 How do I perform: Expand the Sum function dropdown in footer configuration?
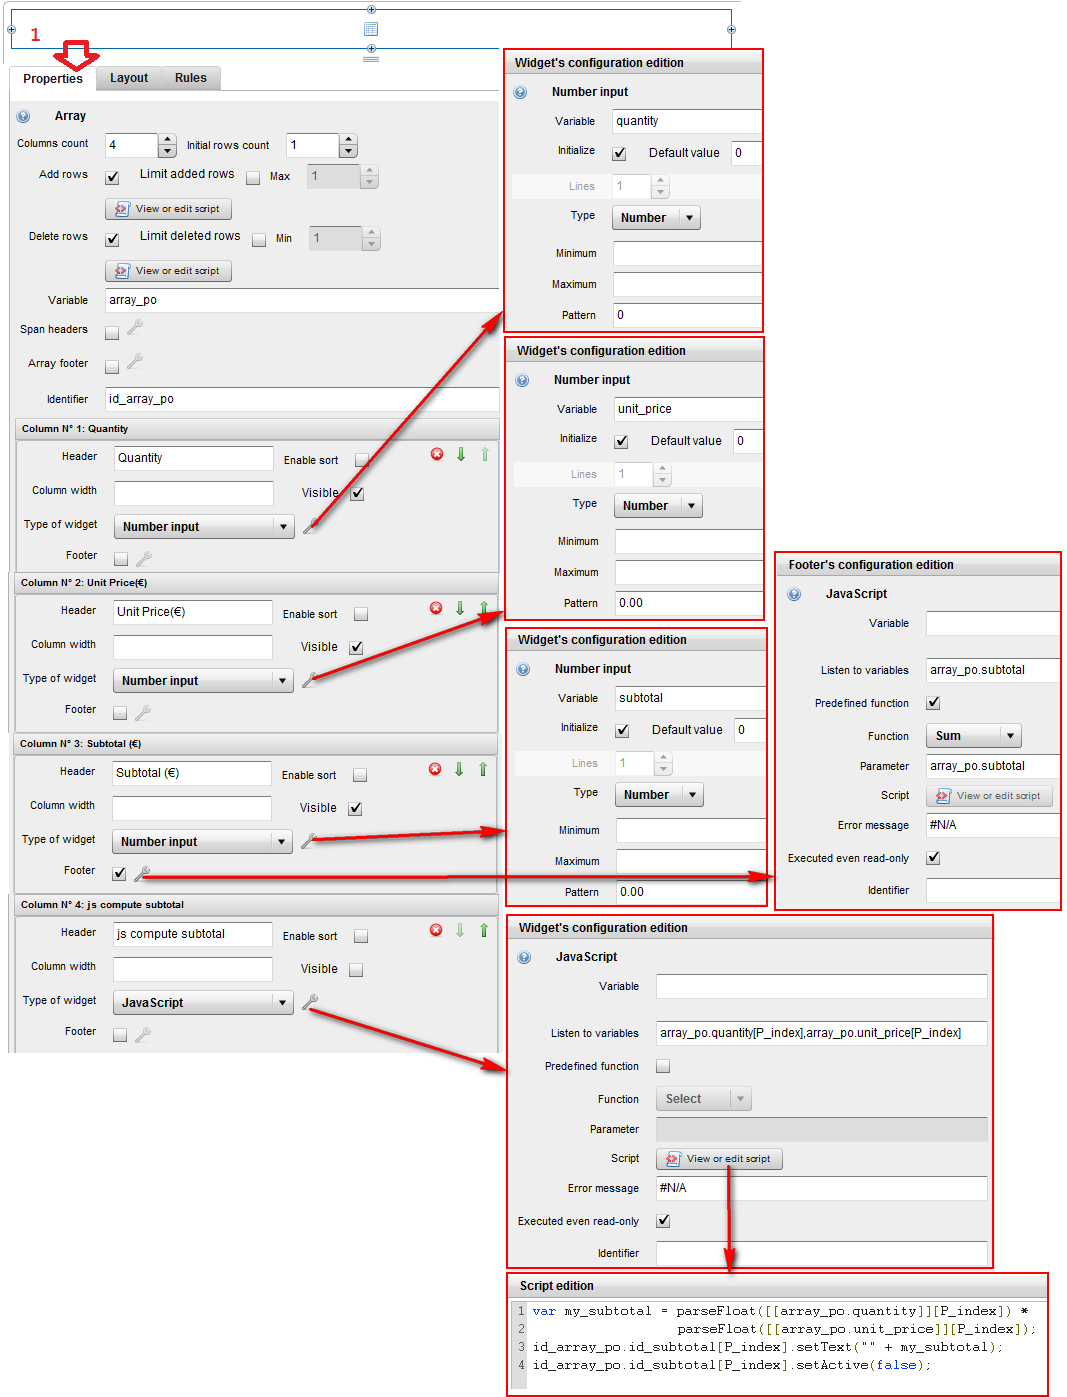click(1010, 736)
